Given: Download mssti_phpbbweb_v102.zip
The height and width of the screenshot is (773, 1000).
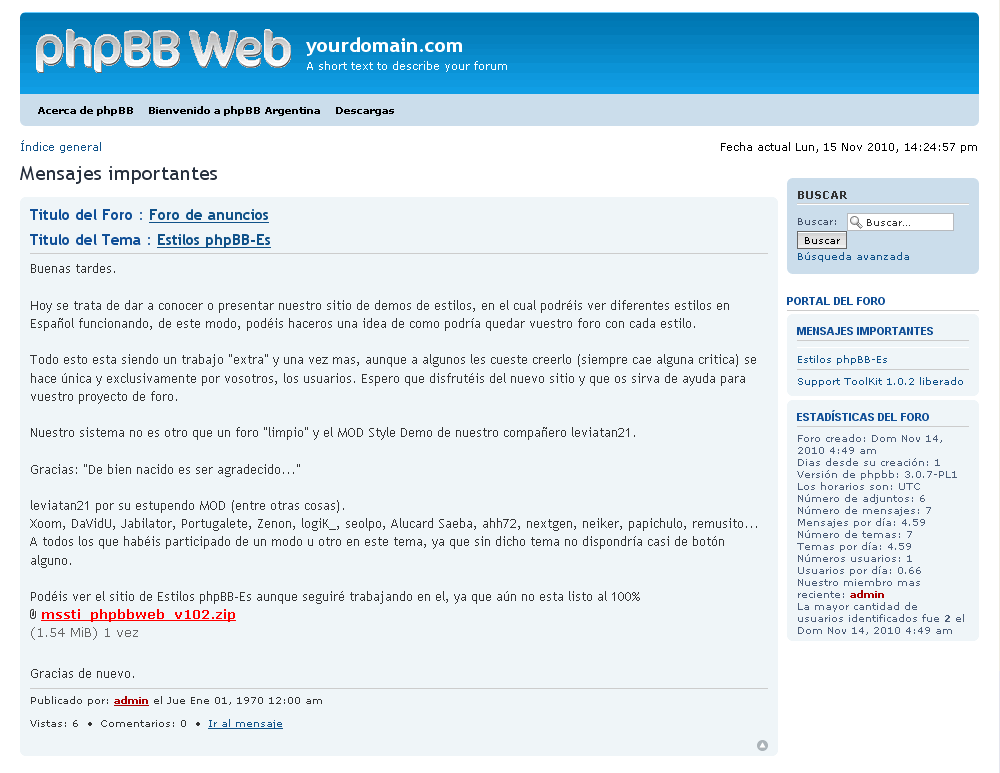Looking at the screenshot, I should click(x=139, y=615).
